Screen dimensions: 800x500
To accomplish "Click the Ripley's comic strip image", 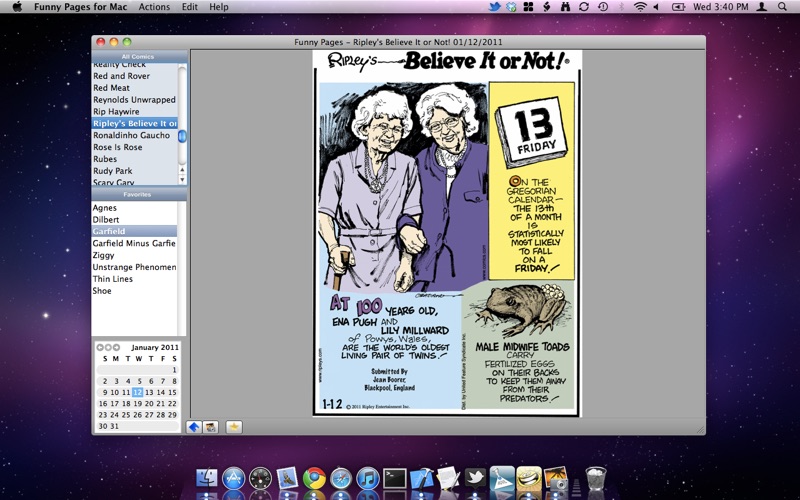I will 447,233.
